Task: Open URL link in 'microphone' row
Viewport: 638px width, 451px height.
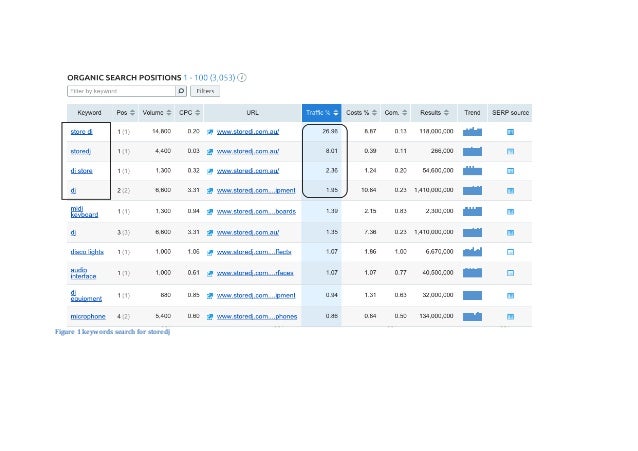Action: [256, 317]
